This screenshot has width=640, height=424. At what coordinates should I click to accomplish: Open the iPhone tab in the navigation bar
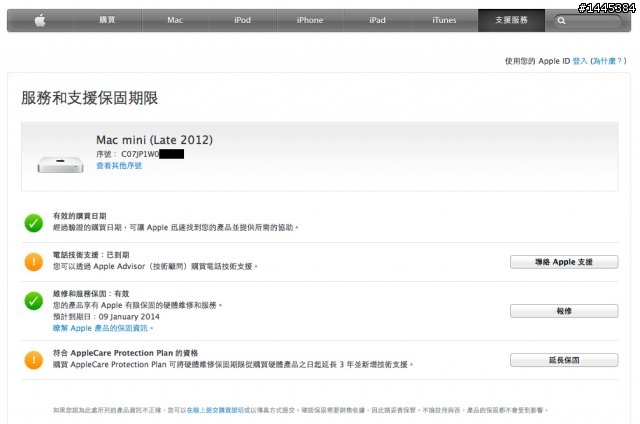tap(310, 20)
